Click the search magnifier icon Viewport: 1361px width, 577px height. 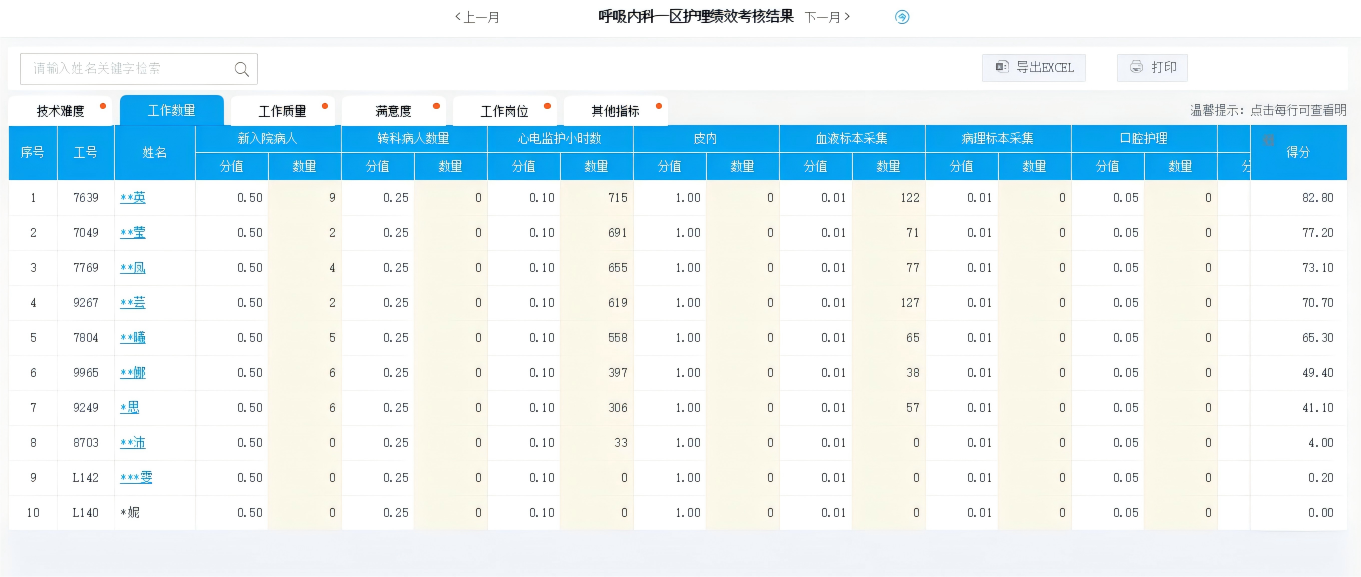pyautogui.click(x=241, y=69)
